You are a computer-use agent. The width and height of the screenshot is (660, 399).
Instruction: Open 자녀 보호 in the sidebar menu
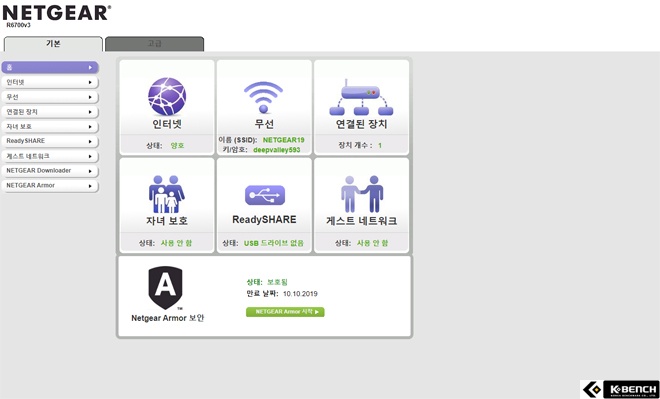(50, 127)
